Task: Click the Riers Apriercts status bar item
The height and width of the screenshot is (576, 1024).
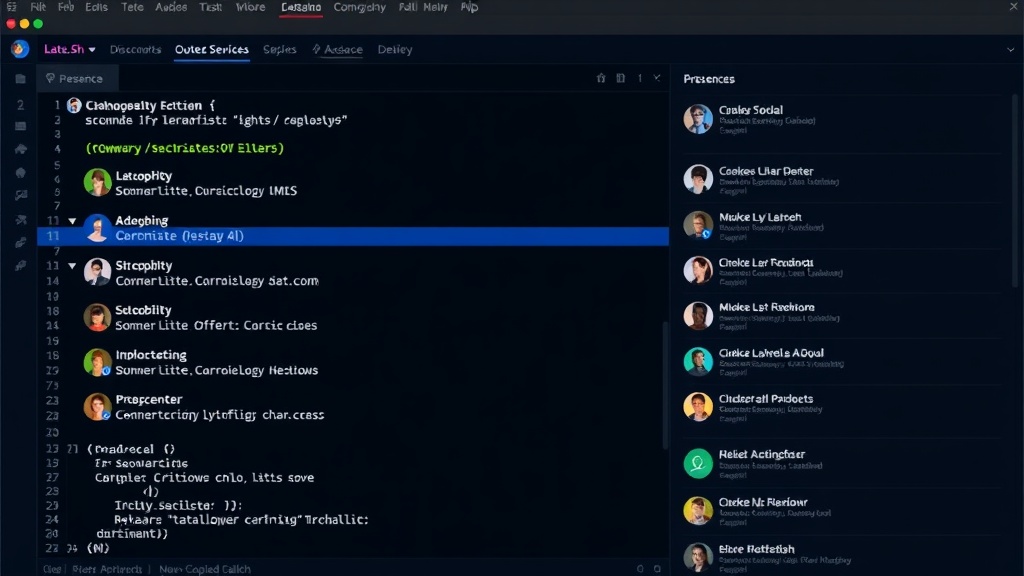Action: pyautogui.click(x=106, y=569)
